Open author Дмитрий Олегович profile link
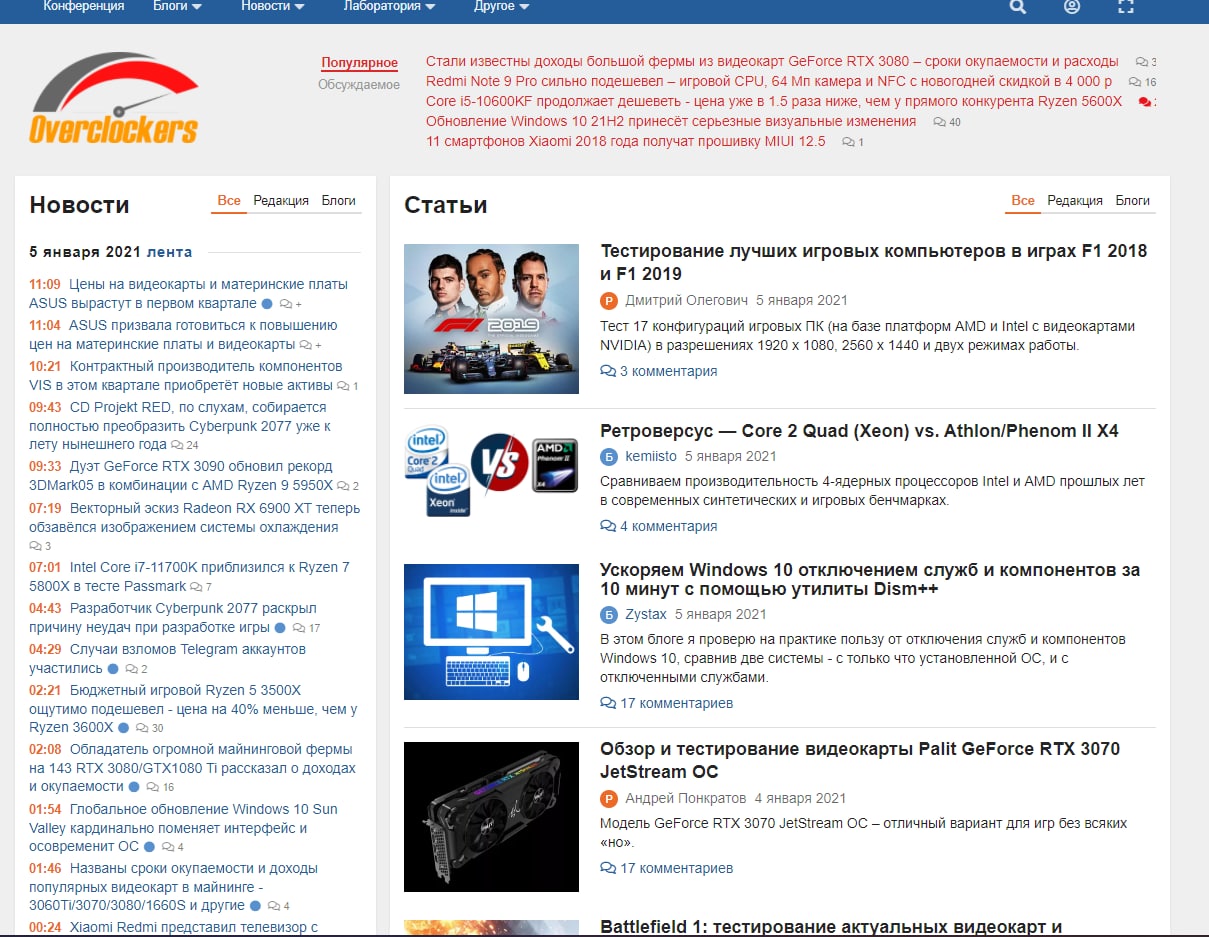 [x=686, y=300]
